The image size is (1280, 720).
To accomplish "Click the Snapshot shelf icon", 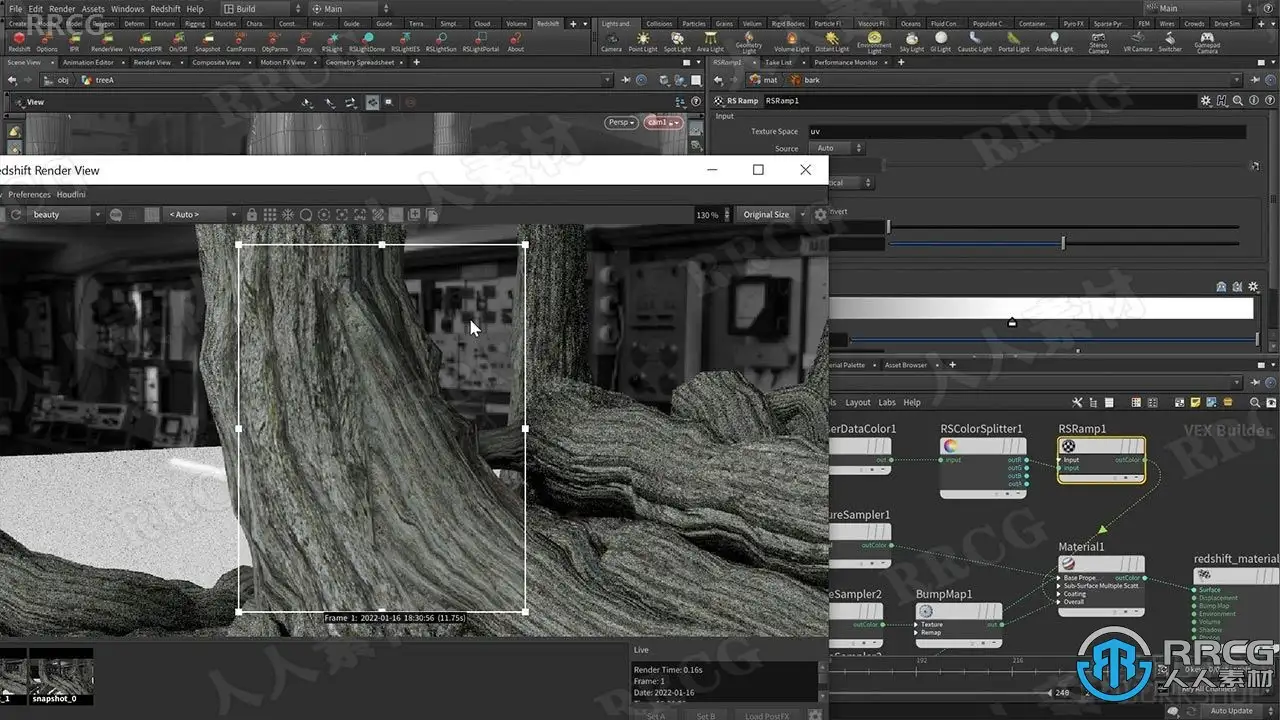I will point(207,41).
